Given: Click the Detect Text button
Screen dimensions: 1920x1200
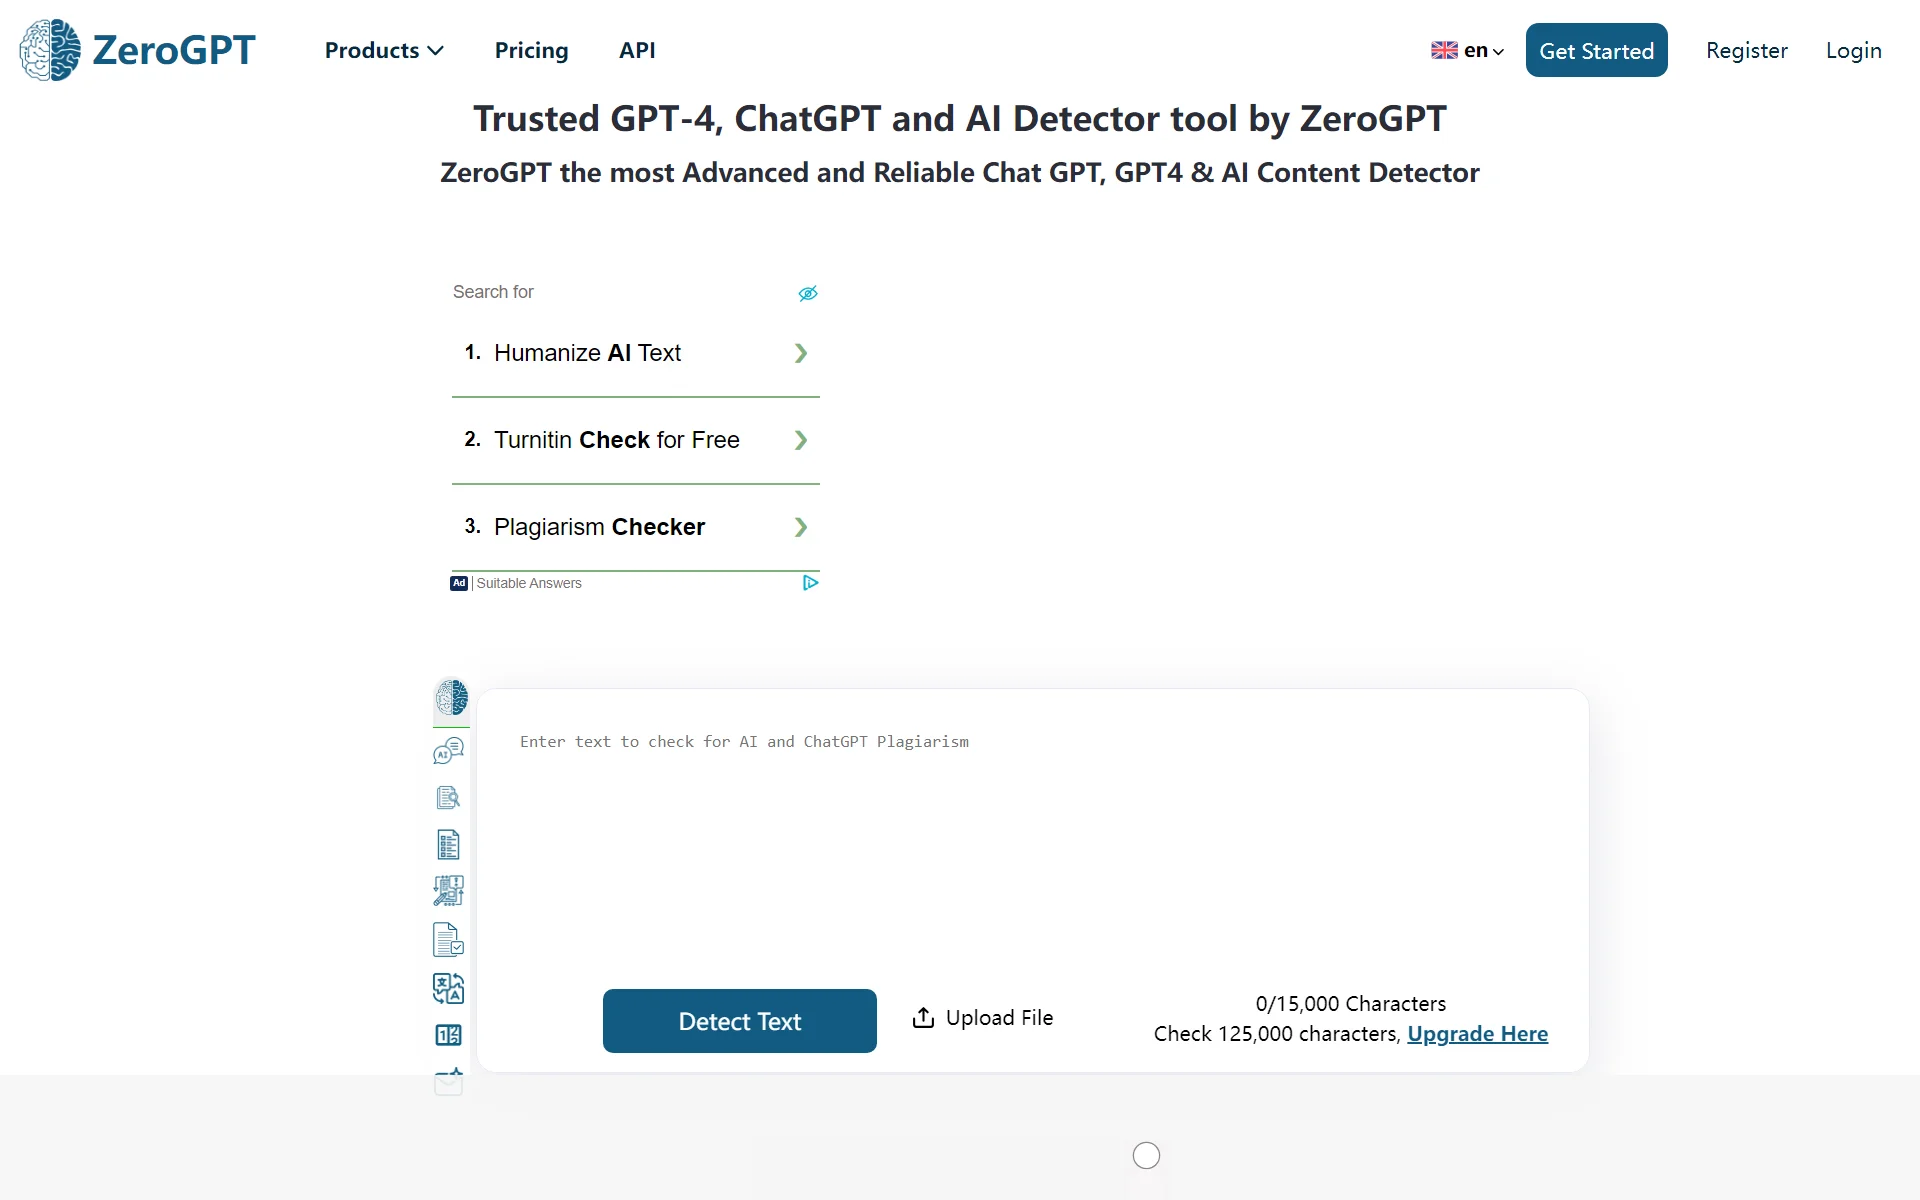Looking at the screenshot, I should pyautogui.click(x=740, y=1021).
